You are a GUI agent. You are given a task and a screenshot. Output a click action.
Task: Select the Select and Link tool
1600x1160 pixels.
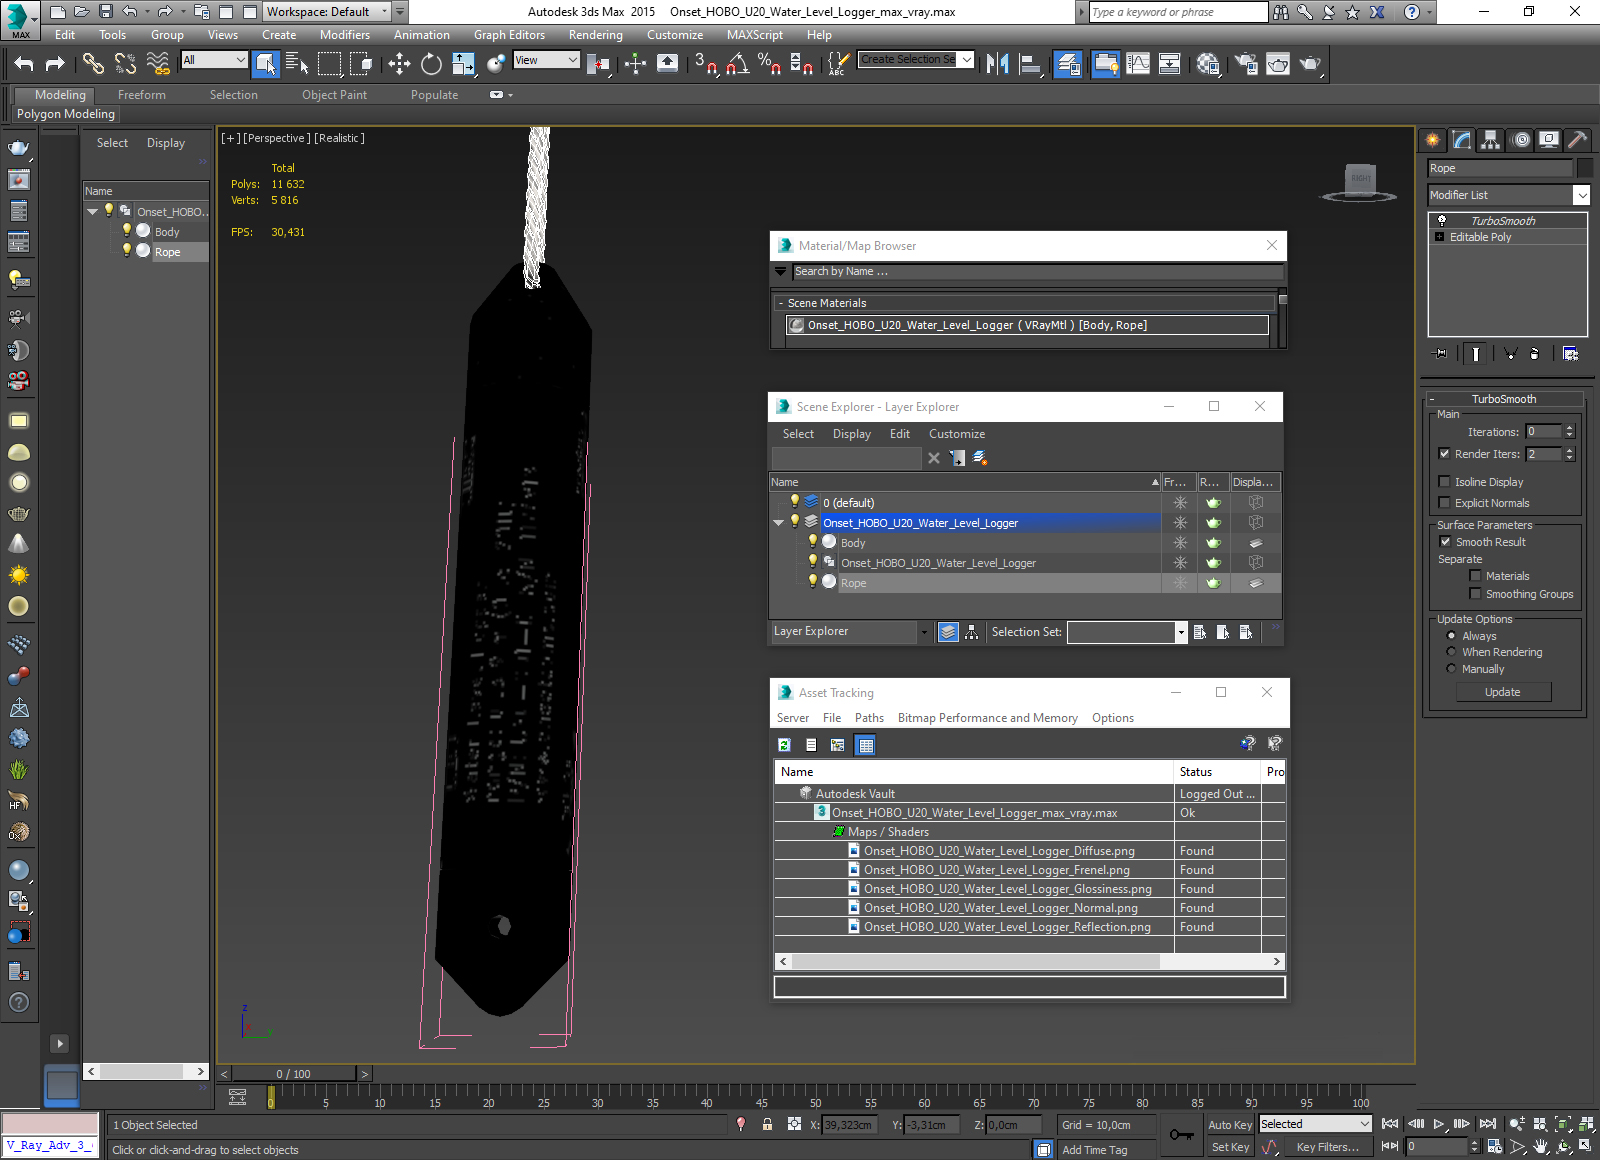pos(93,64)
